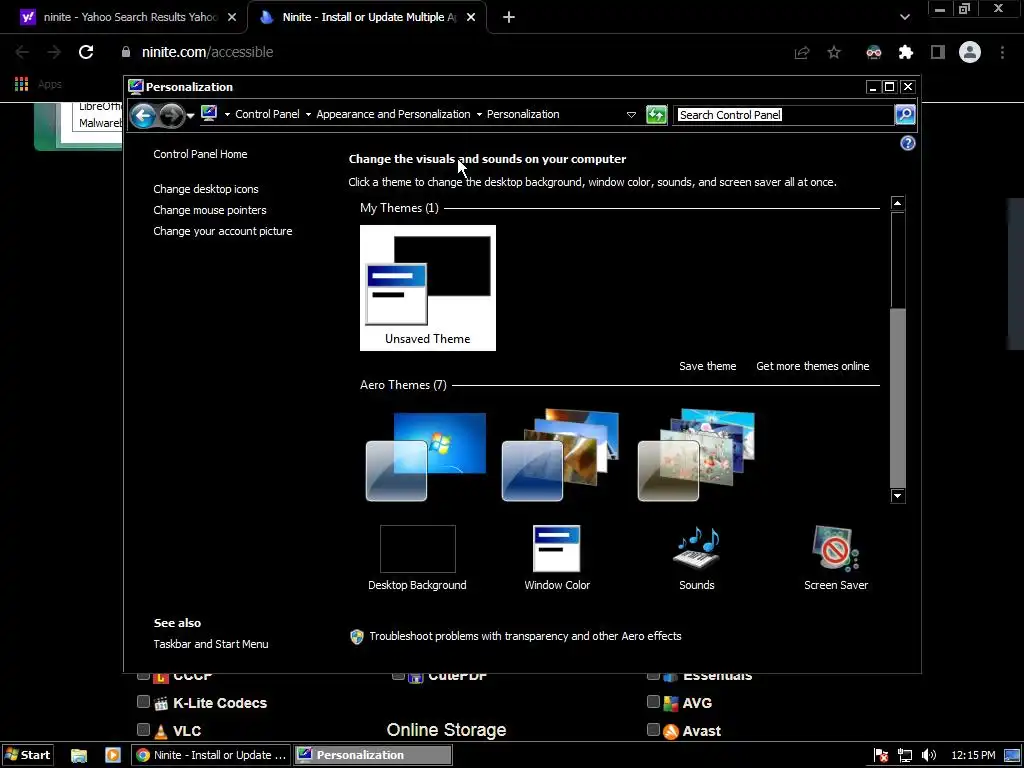The image size is (1024, 768).
Task: Open Taskbar and Start Menu link
Action: point(211,644)
